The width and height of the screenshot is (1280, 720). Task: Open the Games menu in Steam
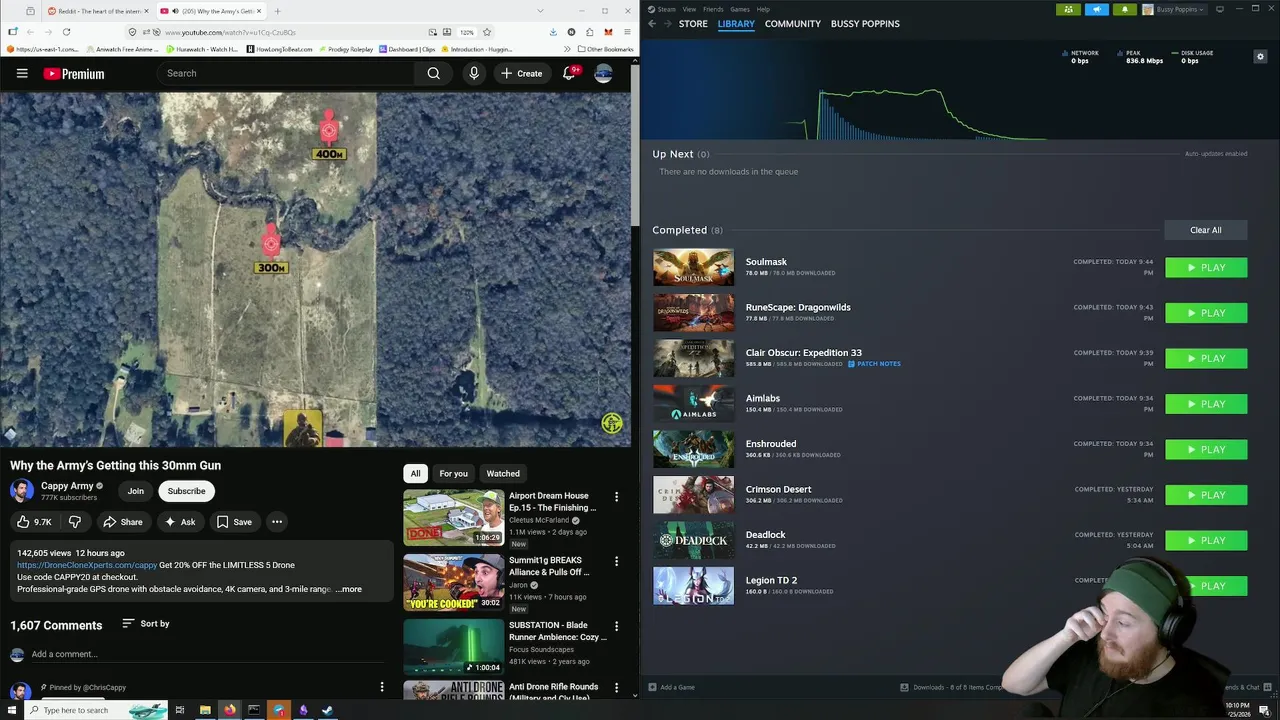pyautogui.click(x=740, y=9)
